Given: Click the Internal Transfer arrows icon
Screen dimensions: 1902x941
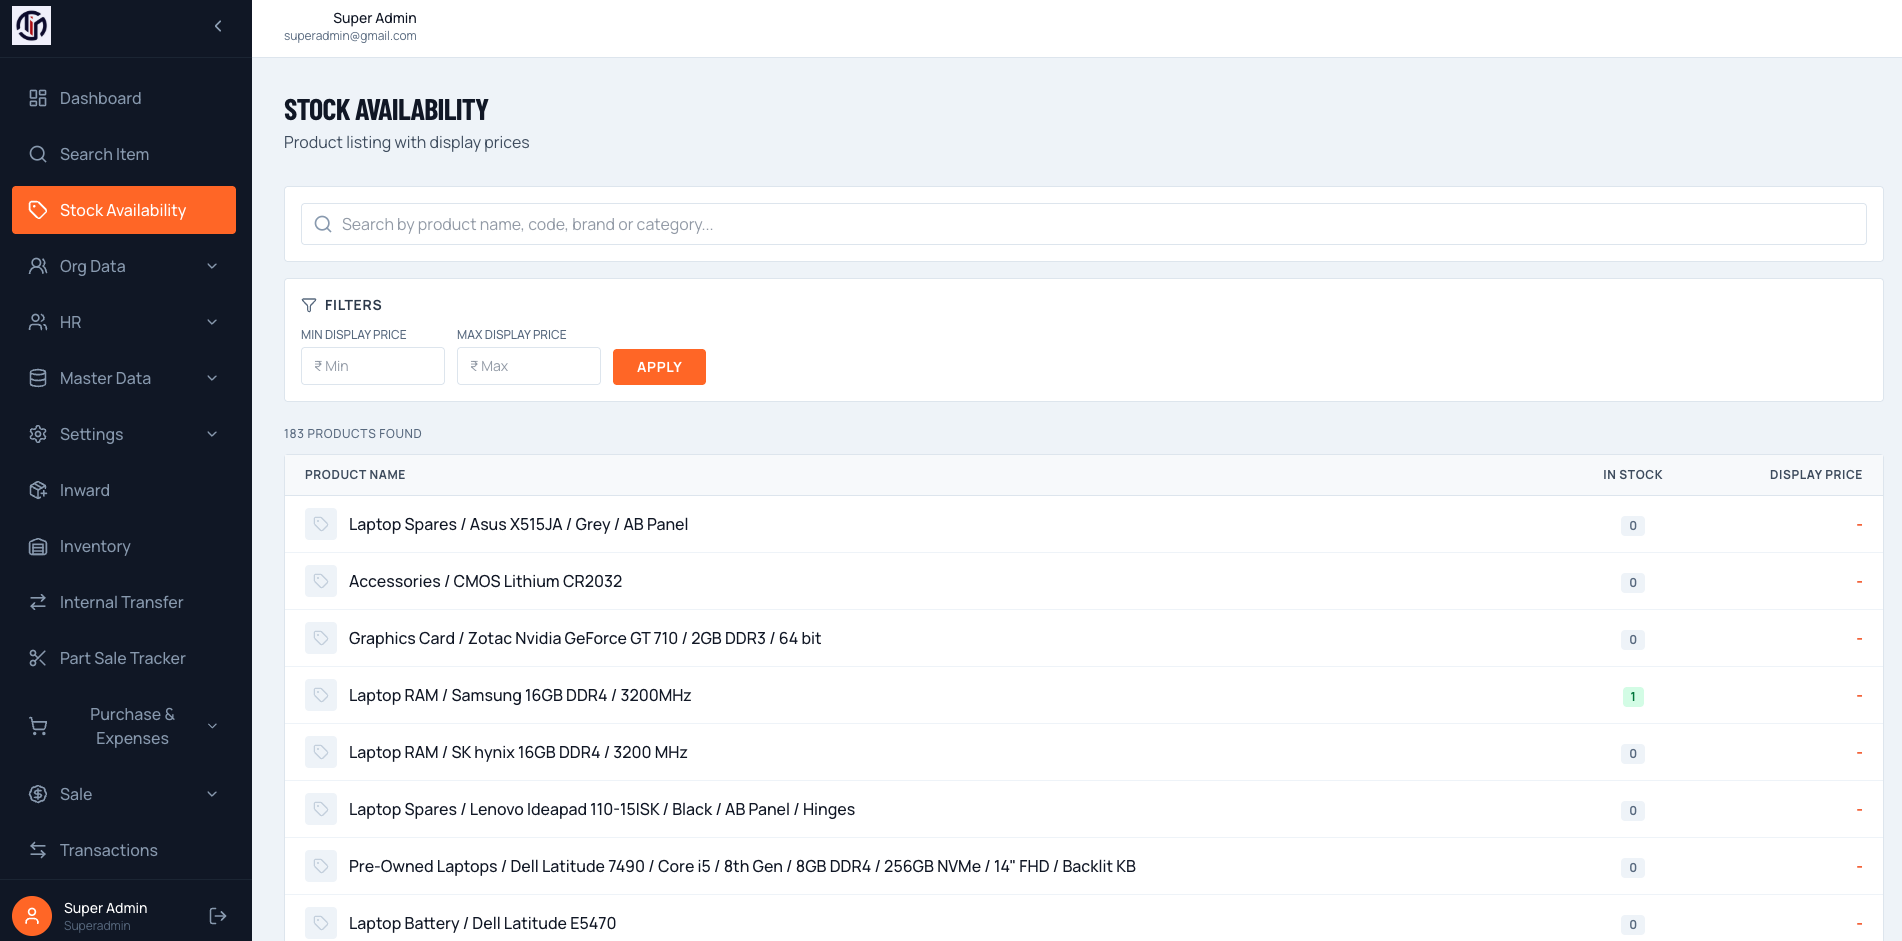Looking at the screenshot, I should (38, 602).
